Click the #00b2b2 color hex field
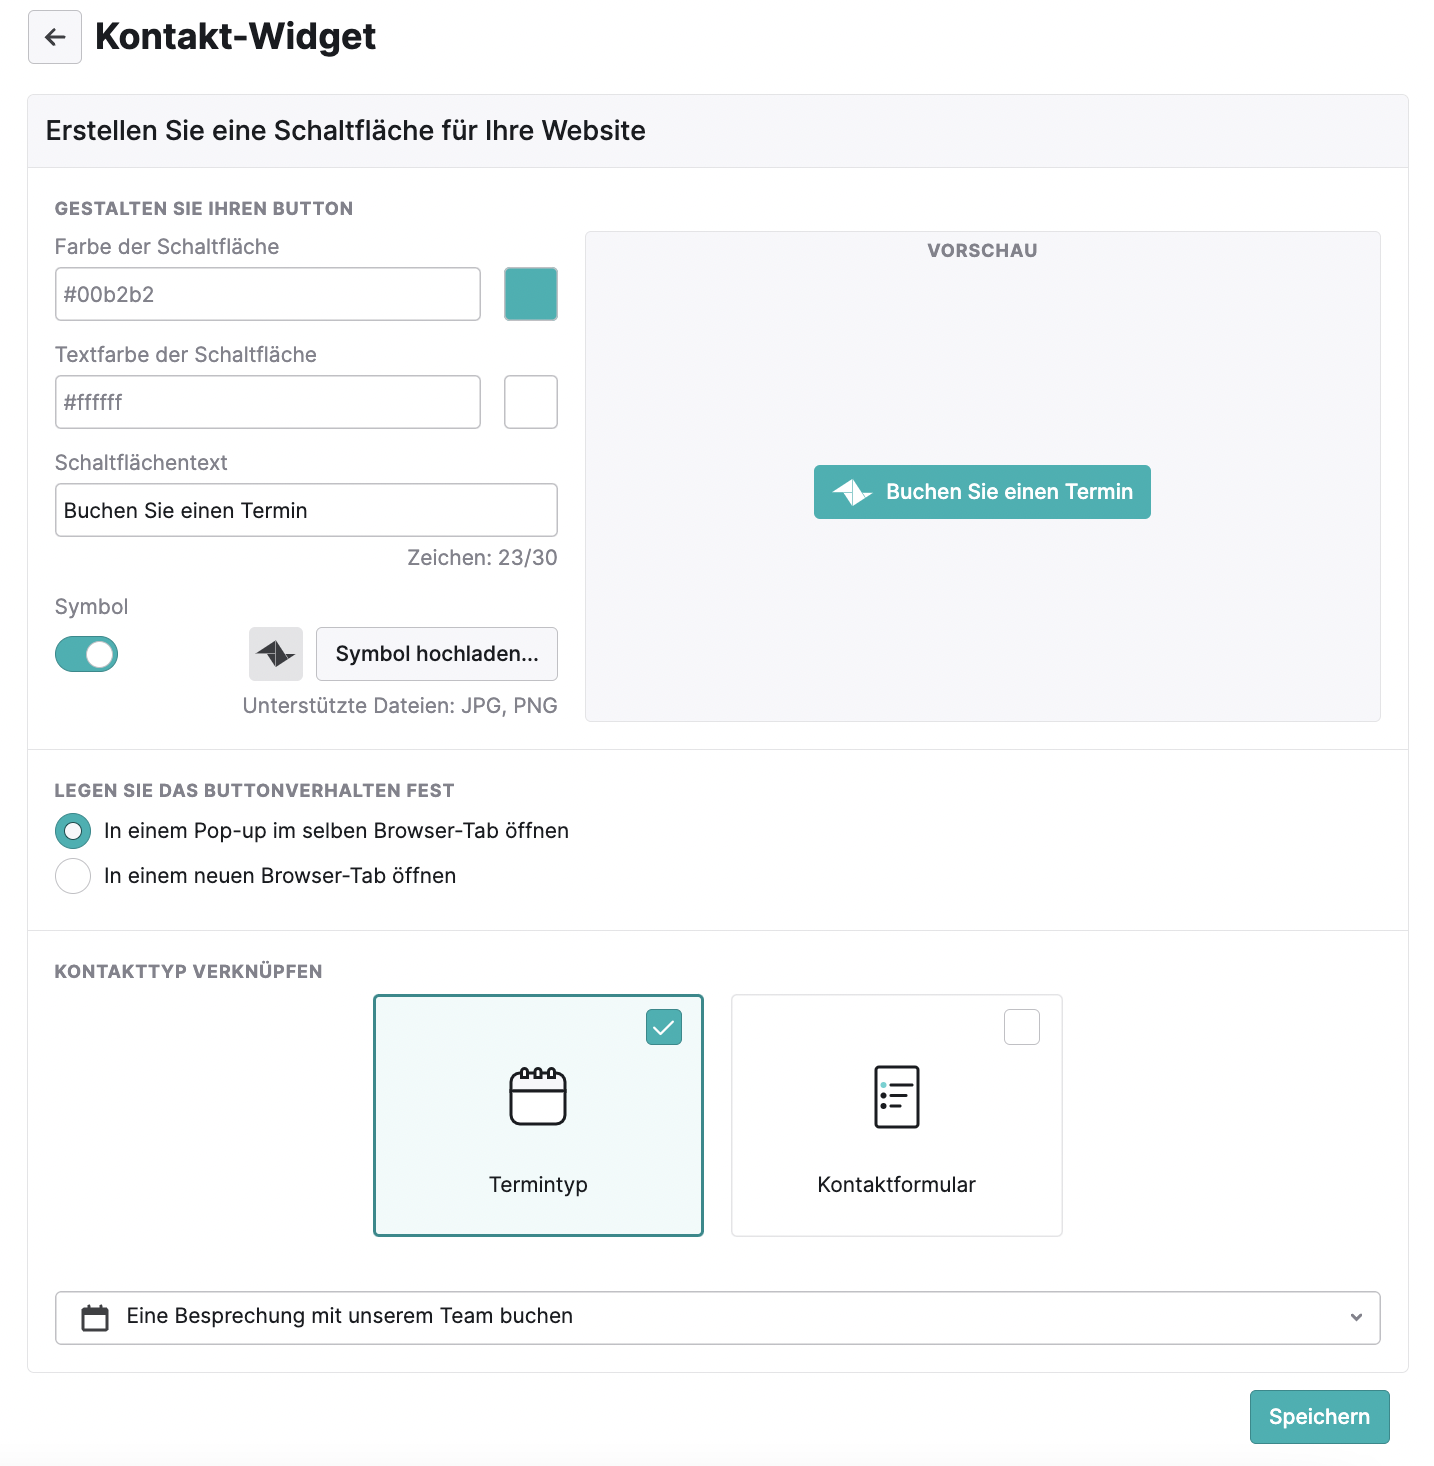The height and width of the screenshot is (1466, 1434). tap(268, 294)
